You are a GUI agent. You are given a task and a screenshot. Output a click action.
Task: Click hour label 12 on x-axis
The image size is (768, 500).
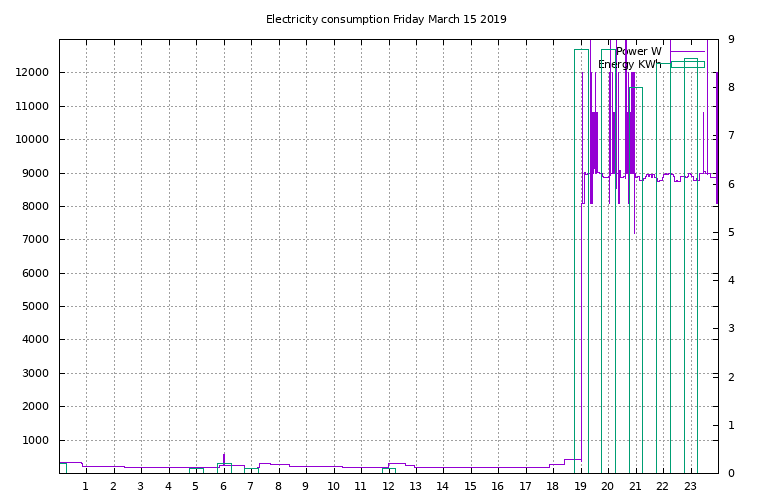[388, 486]
